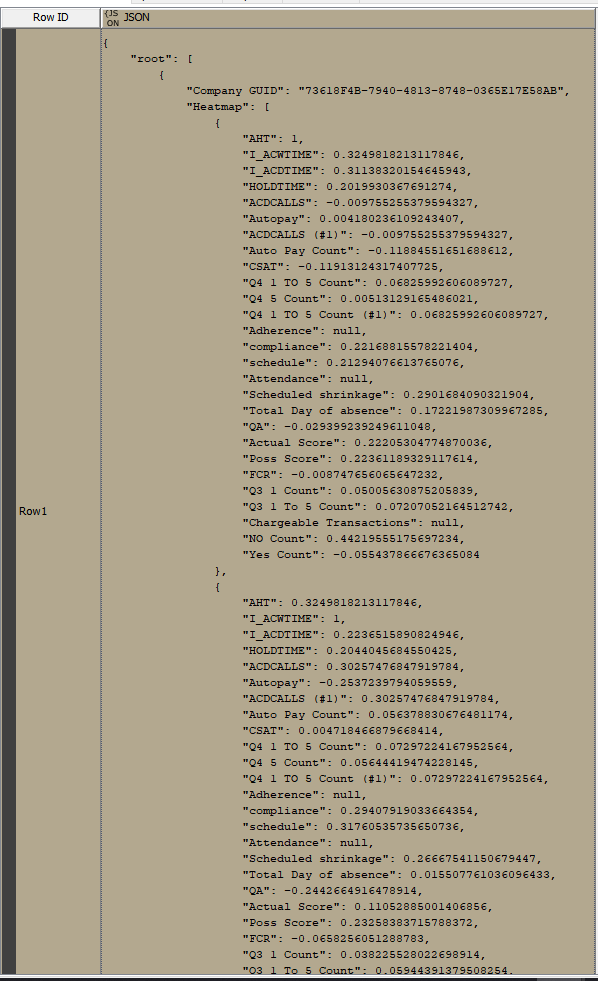
Task: Click the "Heatmap" array key line
Action: [228, 107]
